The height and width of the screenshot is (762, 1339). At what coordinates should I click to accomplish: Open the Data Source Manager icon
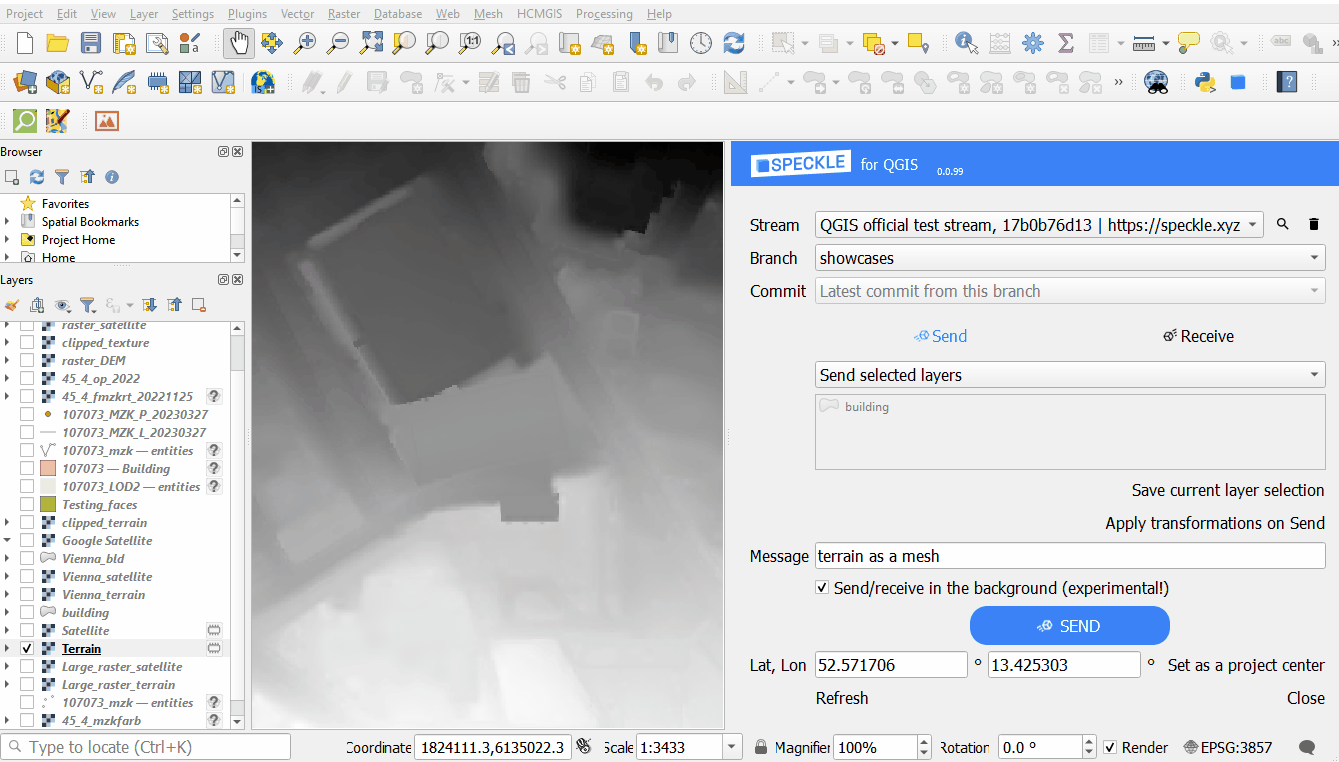click(25, 82)
